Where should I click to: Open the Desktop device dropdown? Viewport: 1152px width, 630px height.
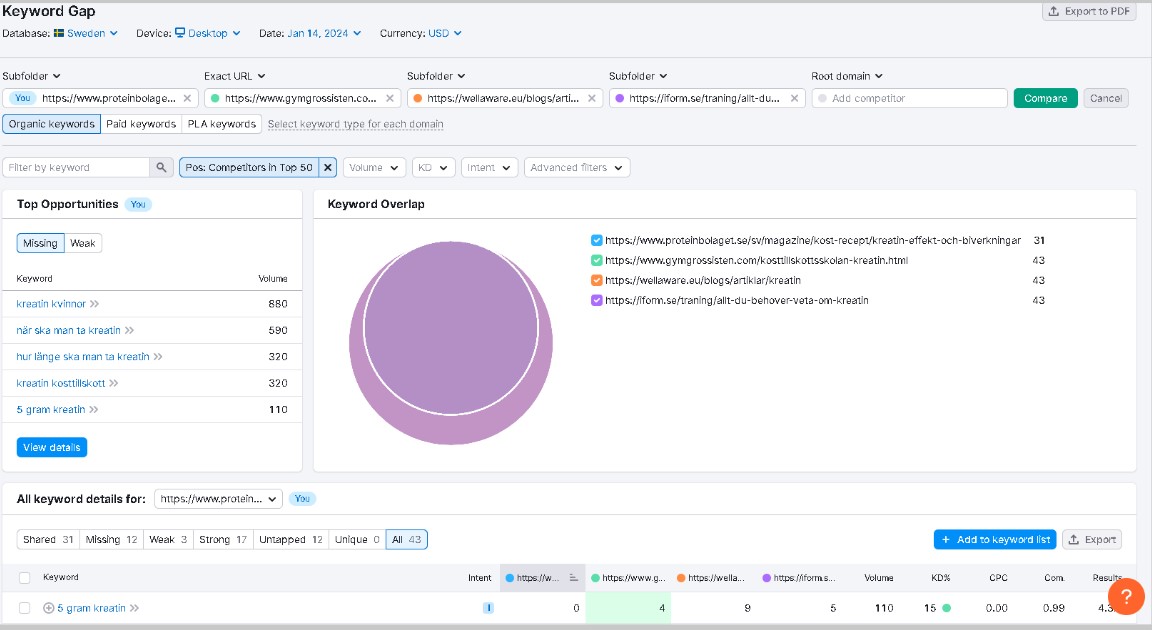[x=208, y=33]
